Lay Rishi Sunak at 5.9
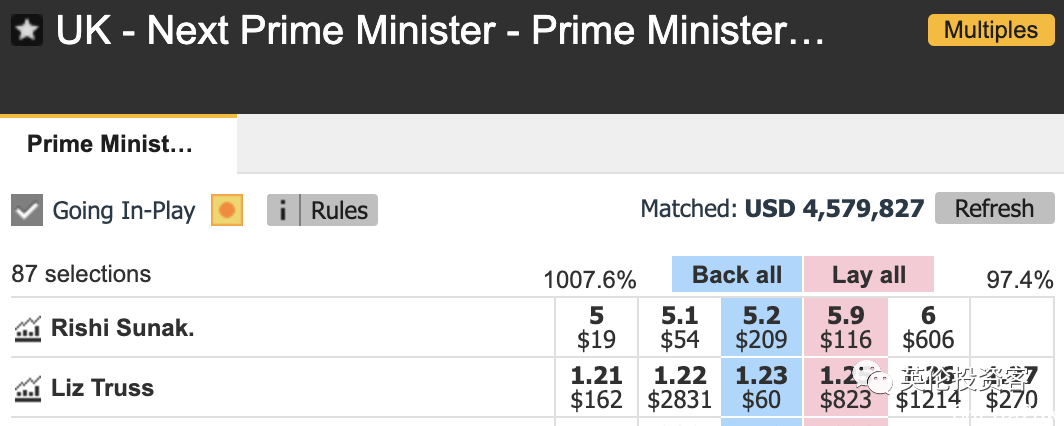This screenshot has height=426, width=1064. 845,327
